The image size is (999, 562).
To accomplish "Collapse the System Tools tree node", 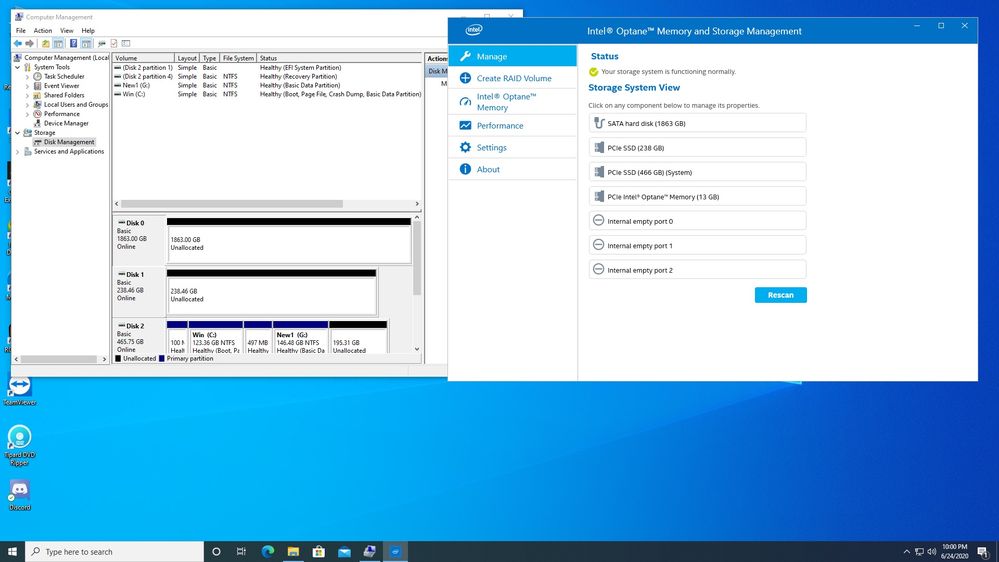I will 17,67.
